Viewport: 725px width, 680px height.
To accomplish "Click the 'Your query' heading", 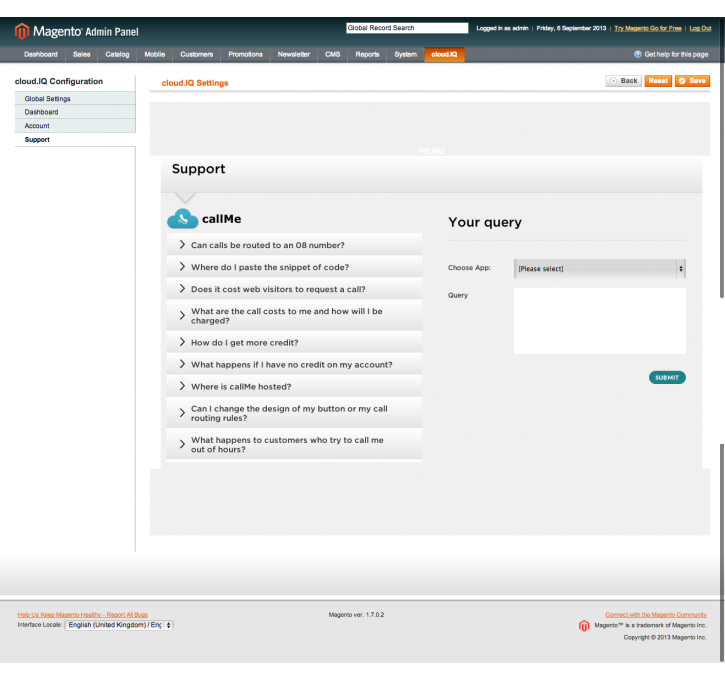I will pyautogui.click(x=485, y=222).
